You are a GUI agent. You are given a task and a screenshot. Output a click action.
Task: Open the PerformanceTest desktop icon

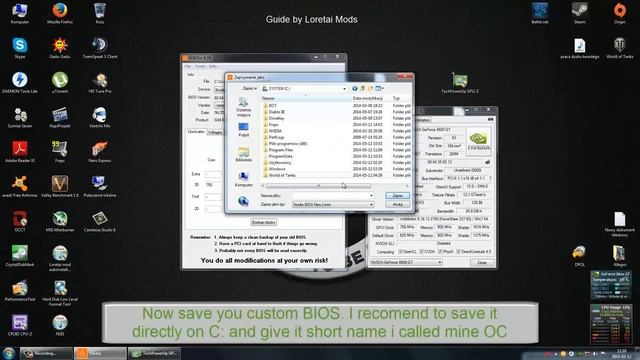20,291
